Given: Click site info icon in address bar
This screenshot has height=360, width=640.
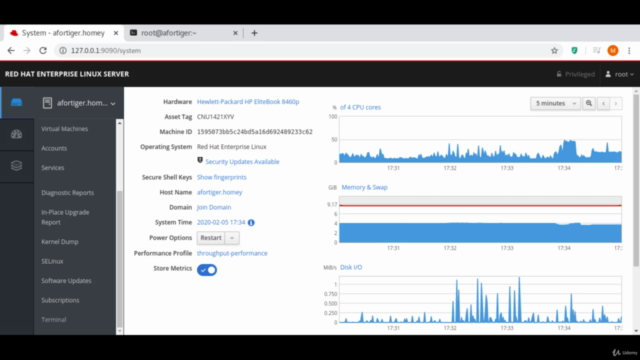Looking at the screenshot, I should tap(63, 51).
